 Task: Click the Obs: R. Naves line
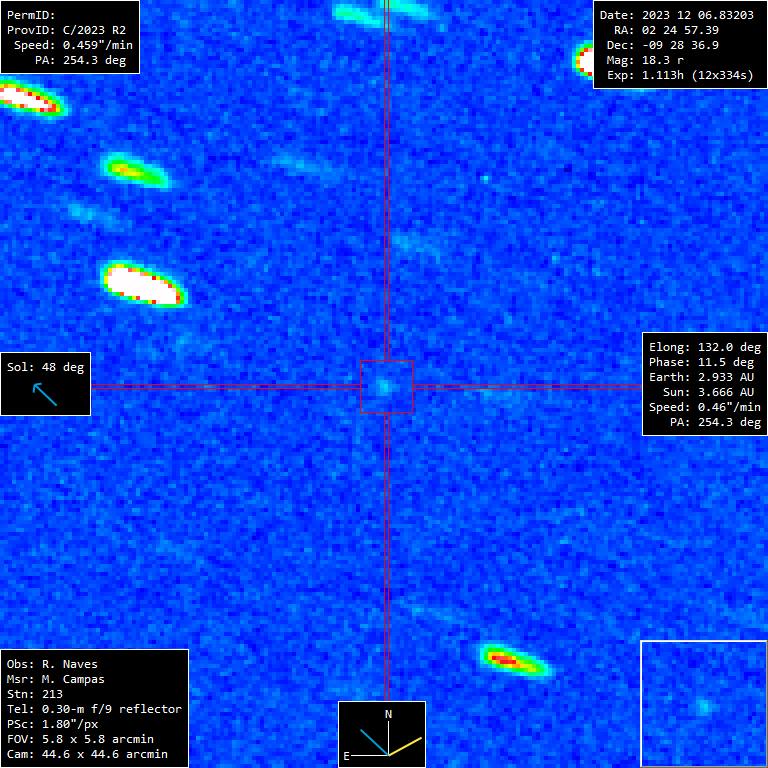click(x=52, y=664)
